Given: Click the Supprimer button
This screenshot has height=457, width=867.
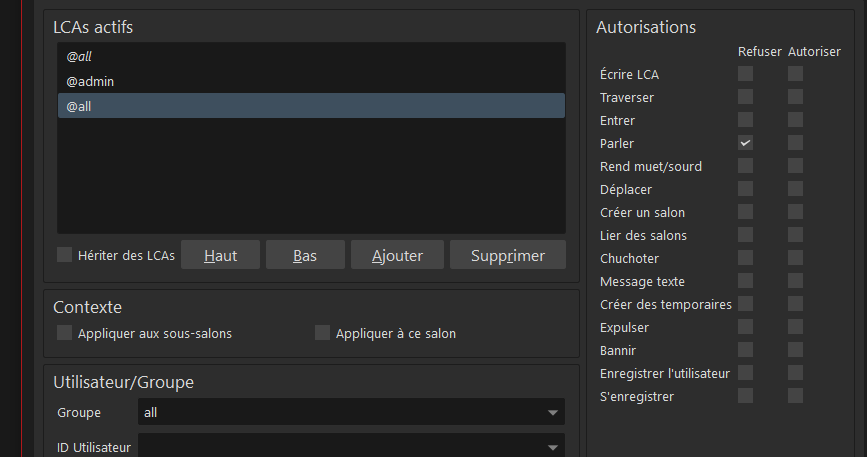Looking at the screenshot, I should (507, 255).
